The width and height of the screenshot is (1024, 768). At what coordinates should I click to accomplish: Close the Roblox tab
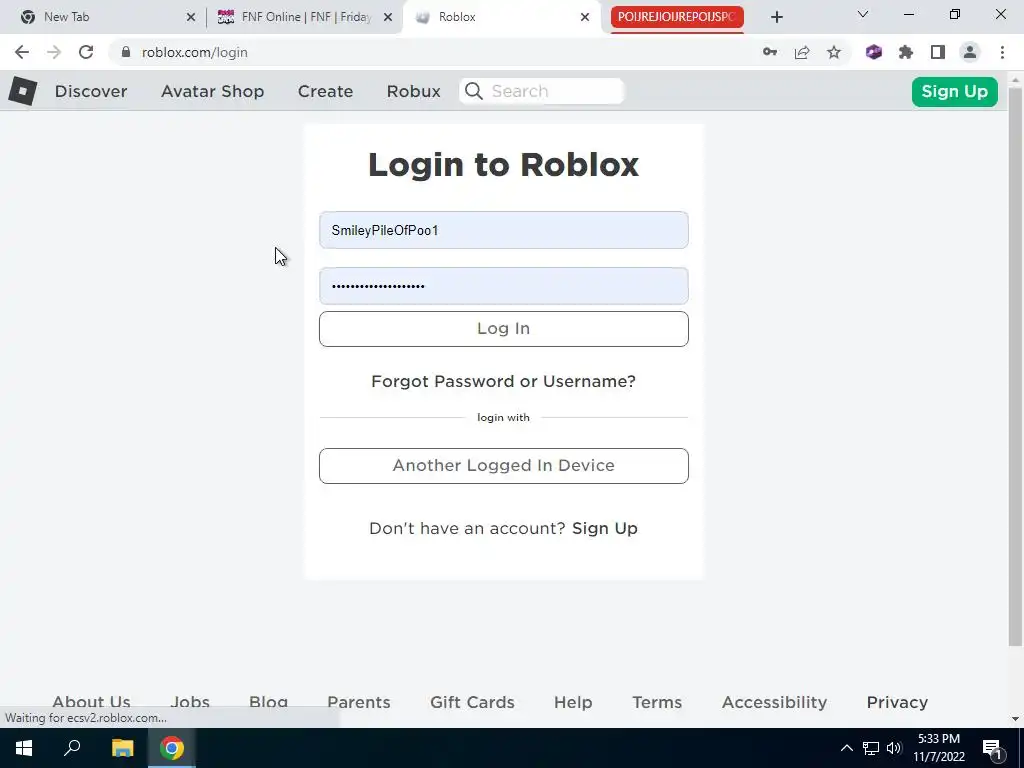(x=585, y=17)
